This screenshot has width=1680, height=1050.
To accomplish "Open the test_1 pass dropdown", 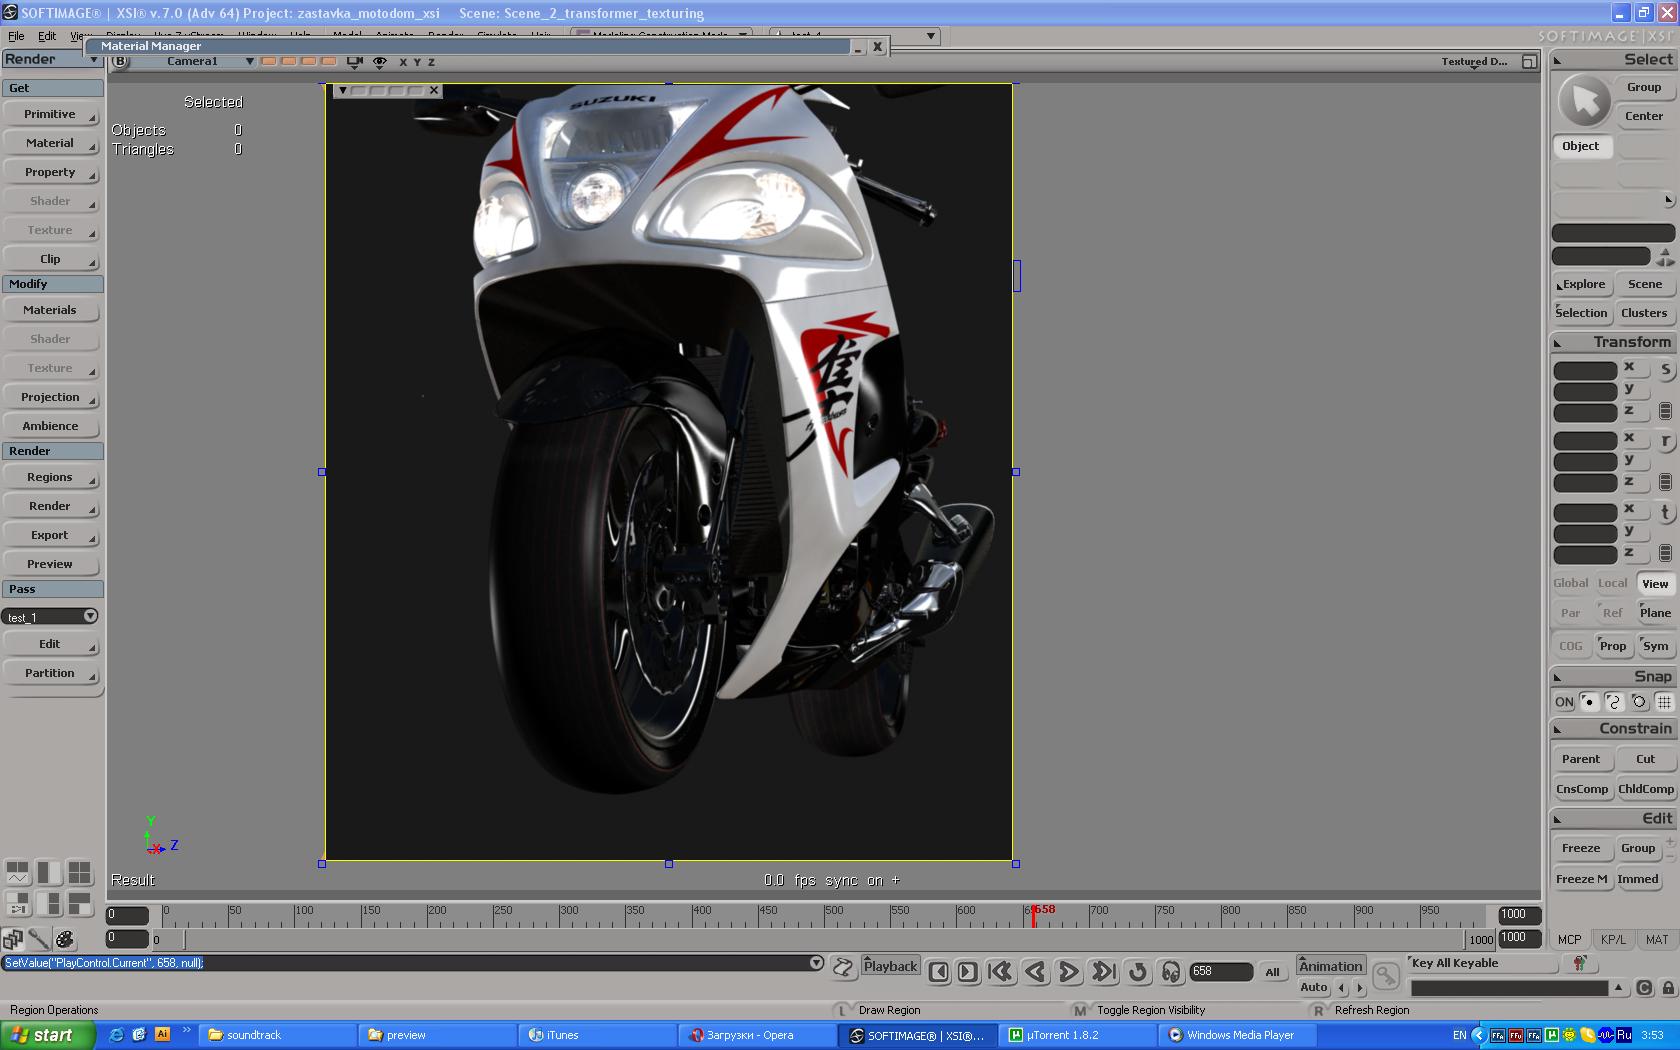I will [50, 616].
